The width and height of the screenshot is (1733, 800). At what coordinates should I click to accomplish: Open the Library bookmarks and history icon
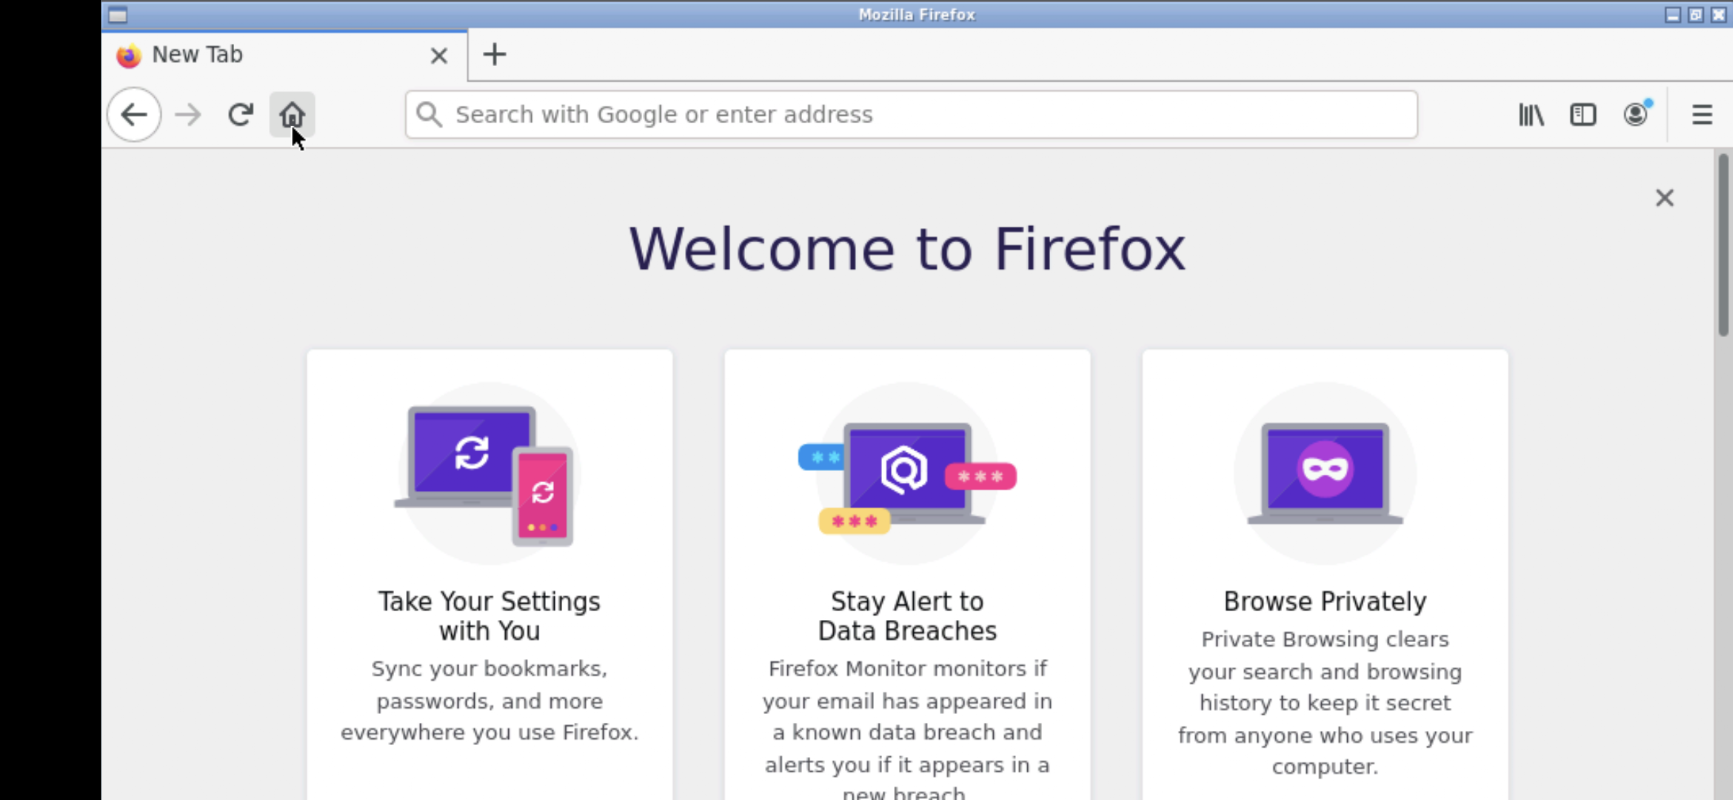coord(1531,115)
